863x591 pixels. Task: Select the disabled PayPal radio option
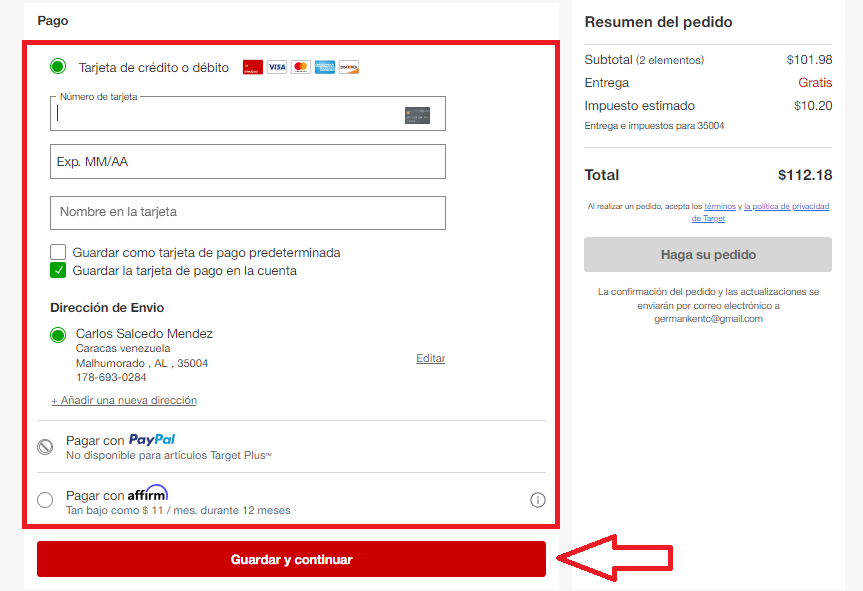tap(45, 447)
